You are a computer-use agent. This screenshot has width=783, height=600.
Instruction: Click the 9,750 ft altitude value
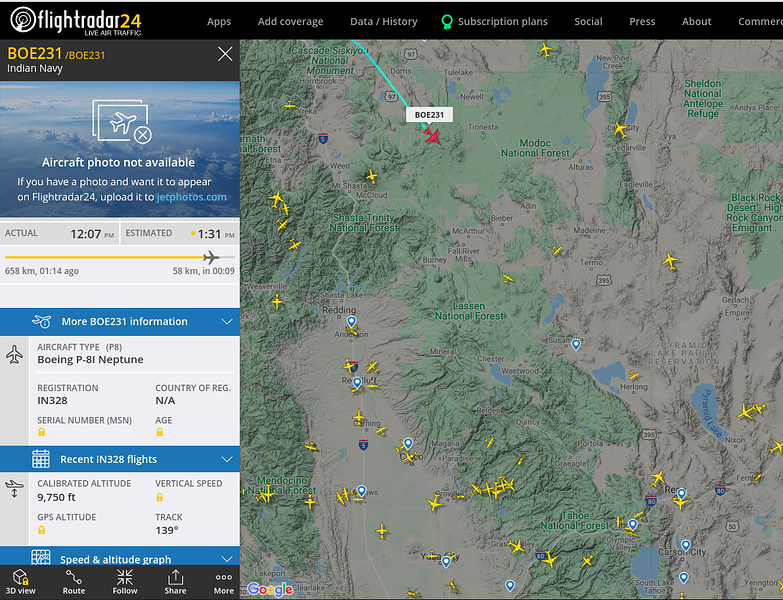point(56,497)
